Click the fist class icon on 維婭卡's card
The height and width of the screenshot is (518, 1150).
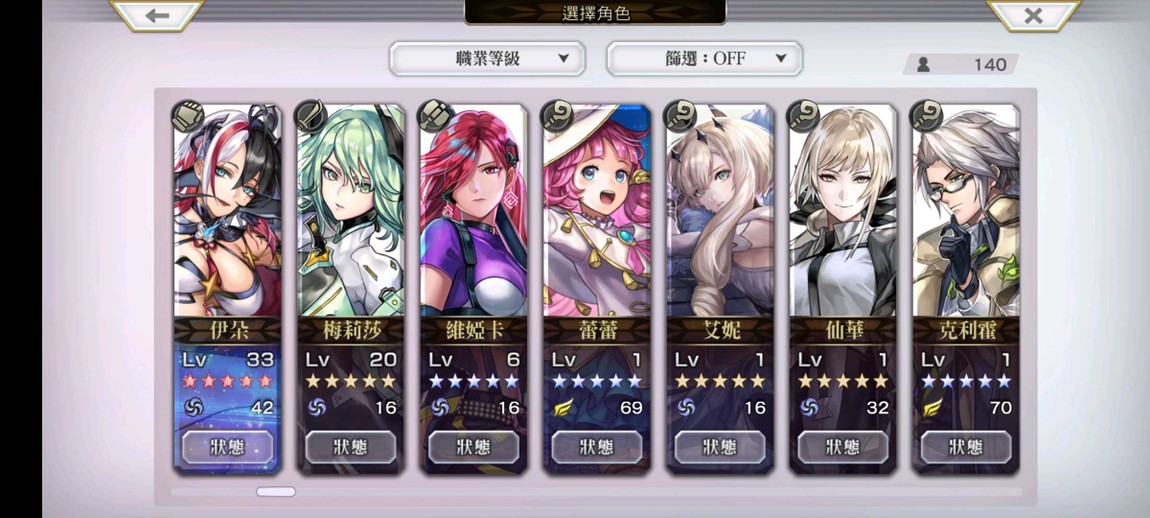click(x=434, y=116)
